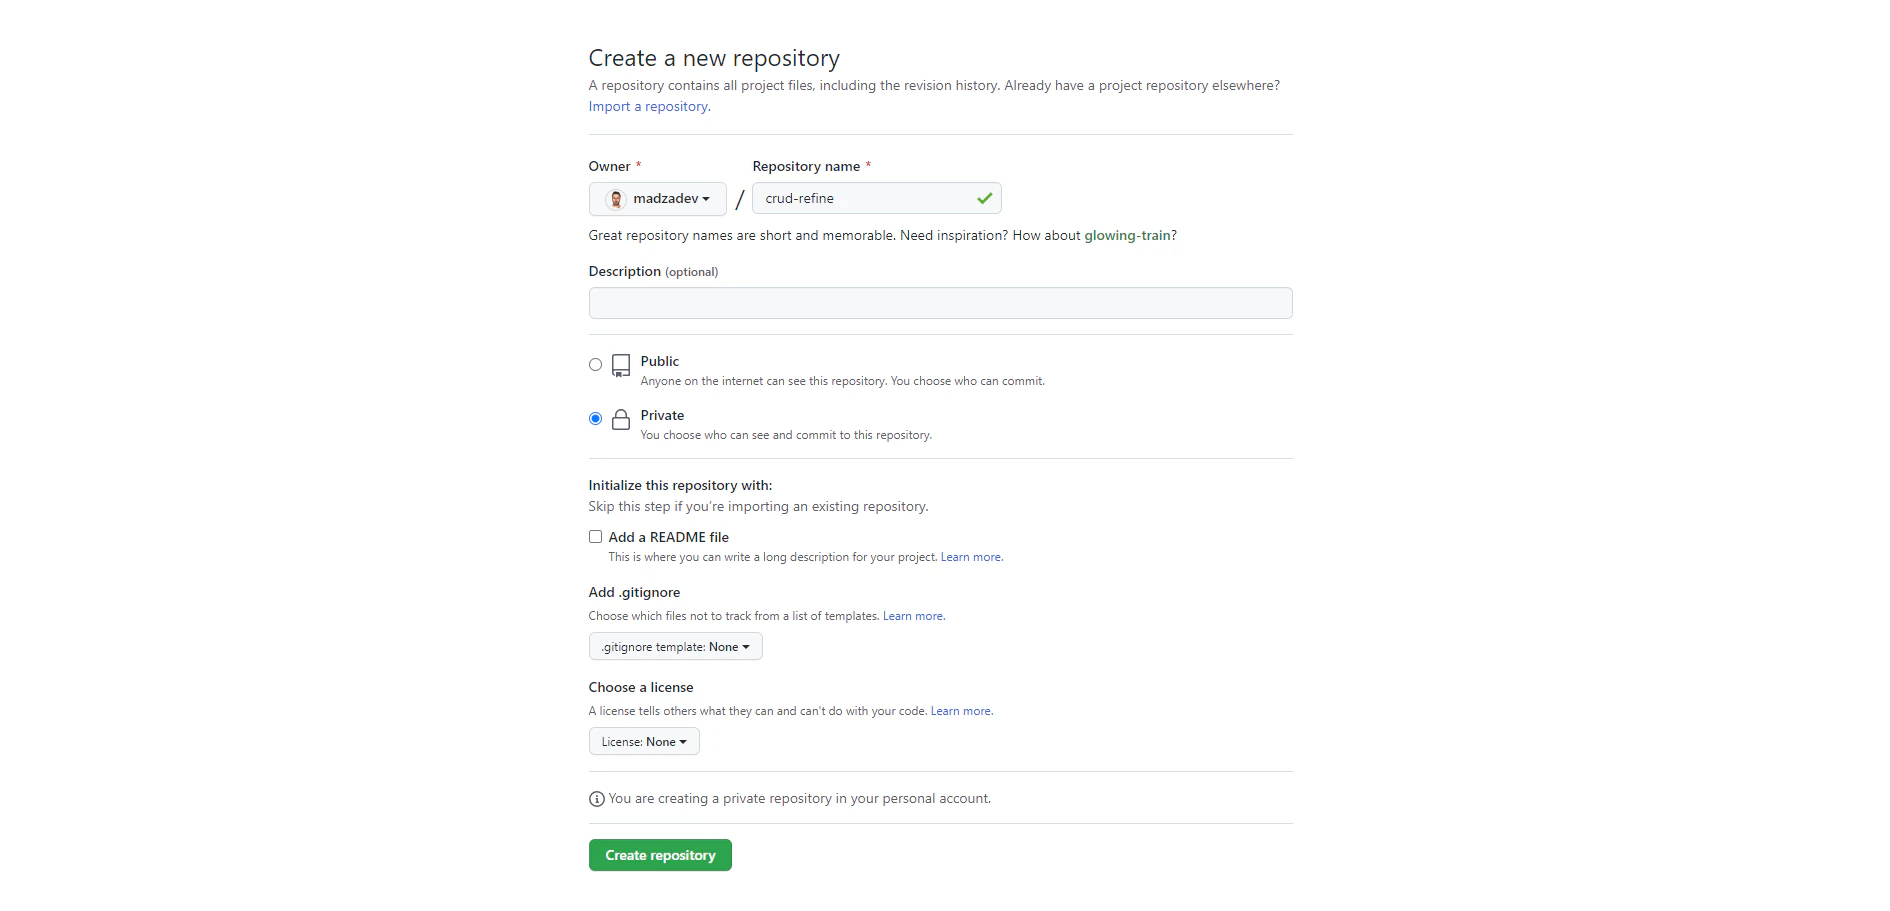The width and height of the screenshot is (1890, 911).
Task: Click the green checkmark in repository name field
Action: click(984, 198)
